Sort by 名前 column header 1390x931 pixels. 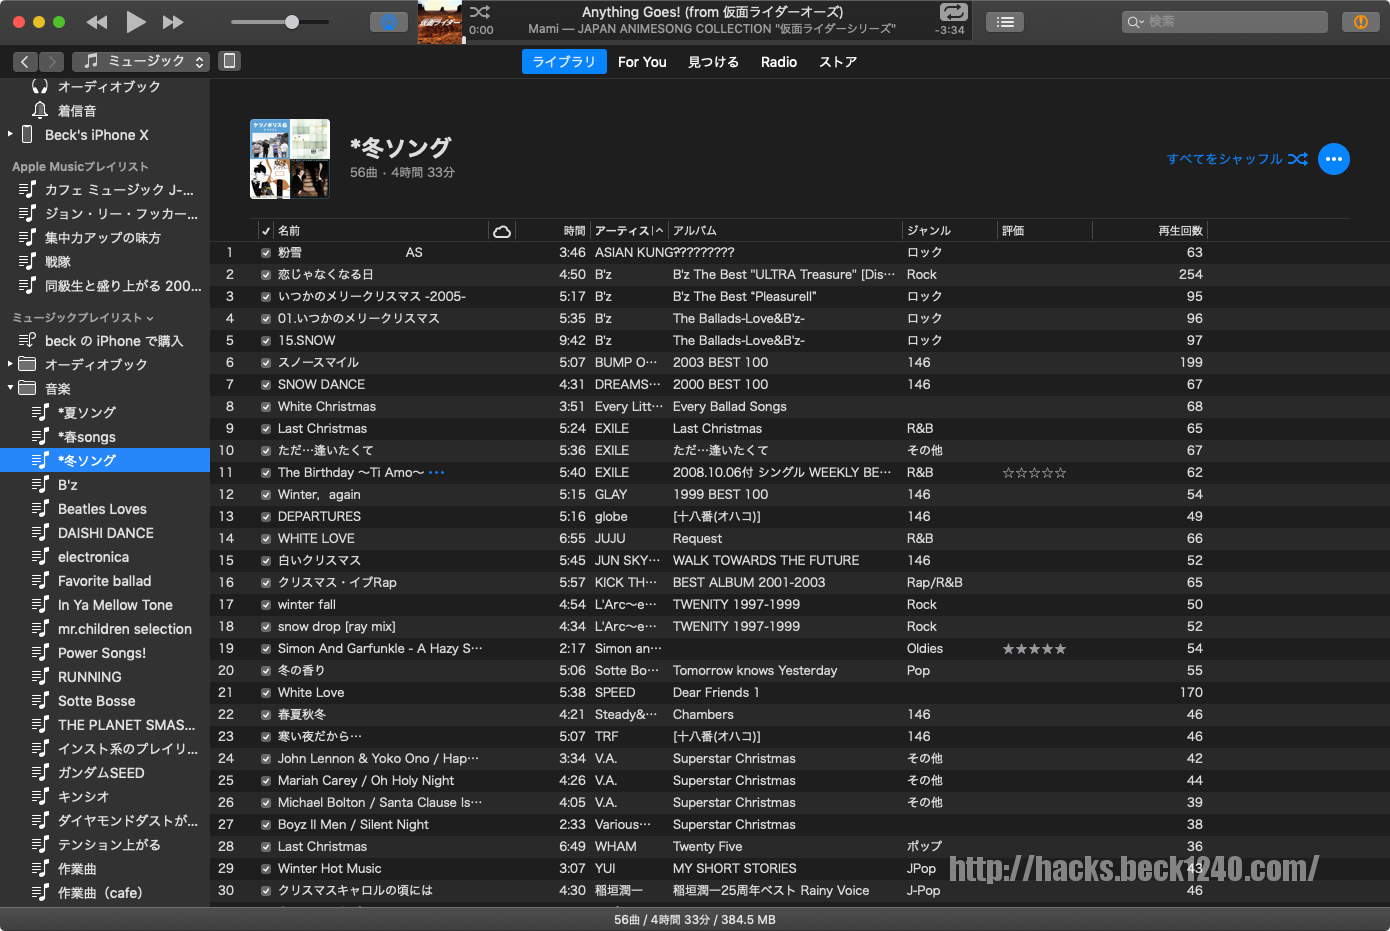[380, 231]
